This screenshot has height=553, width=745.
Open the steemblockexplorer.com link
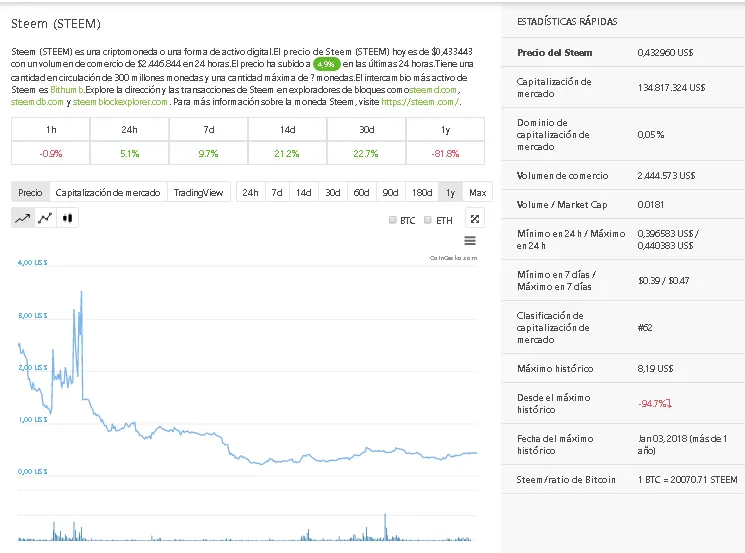point(120,102)
